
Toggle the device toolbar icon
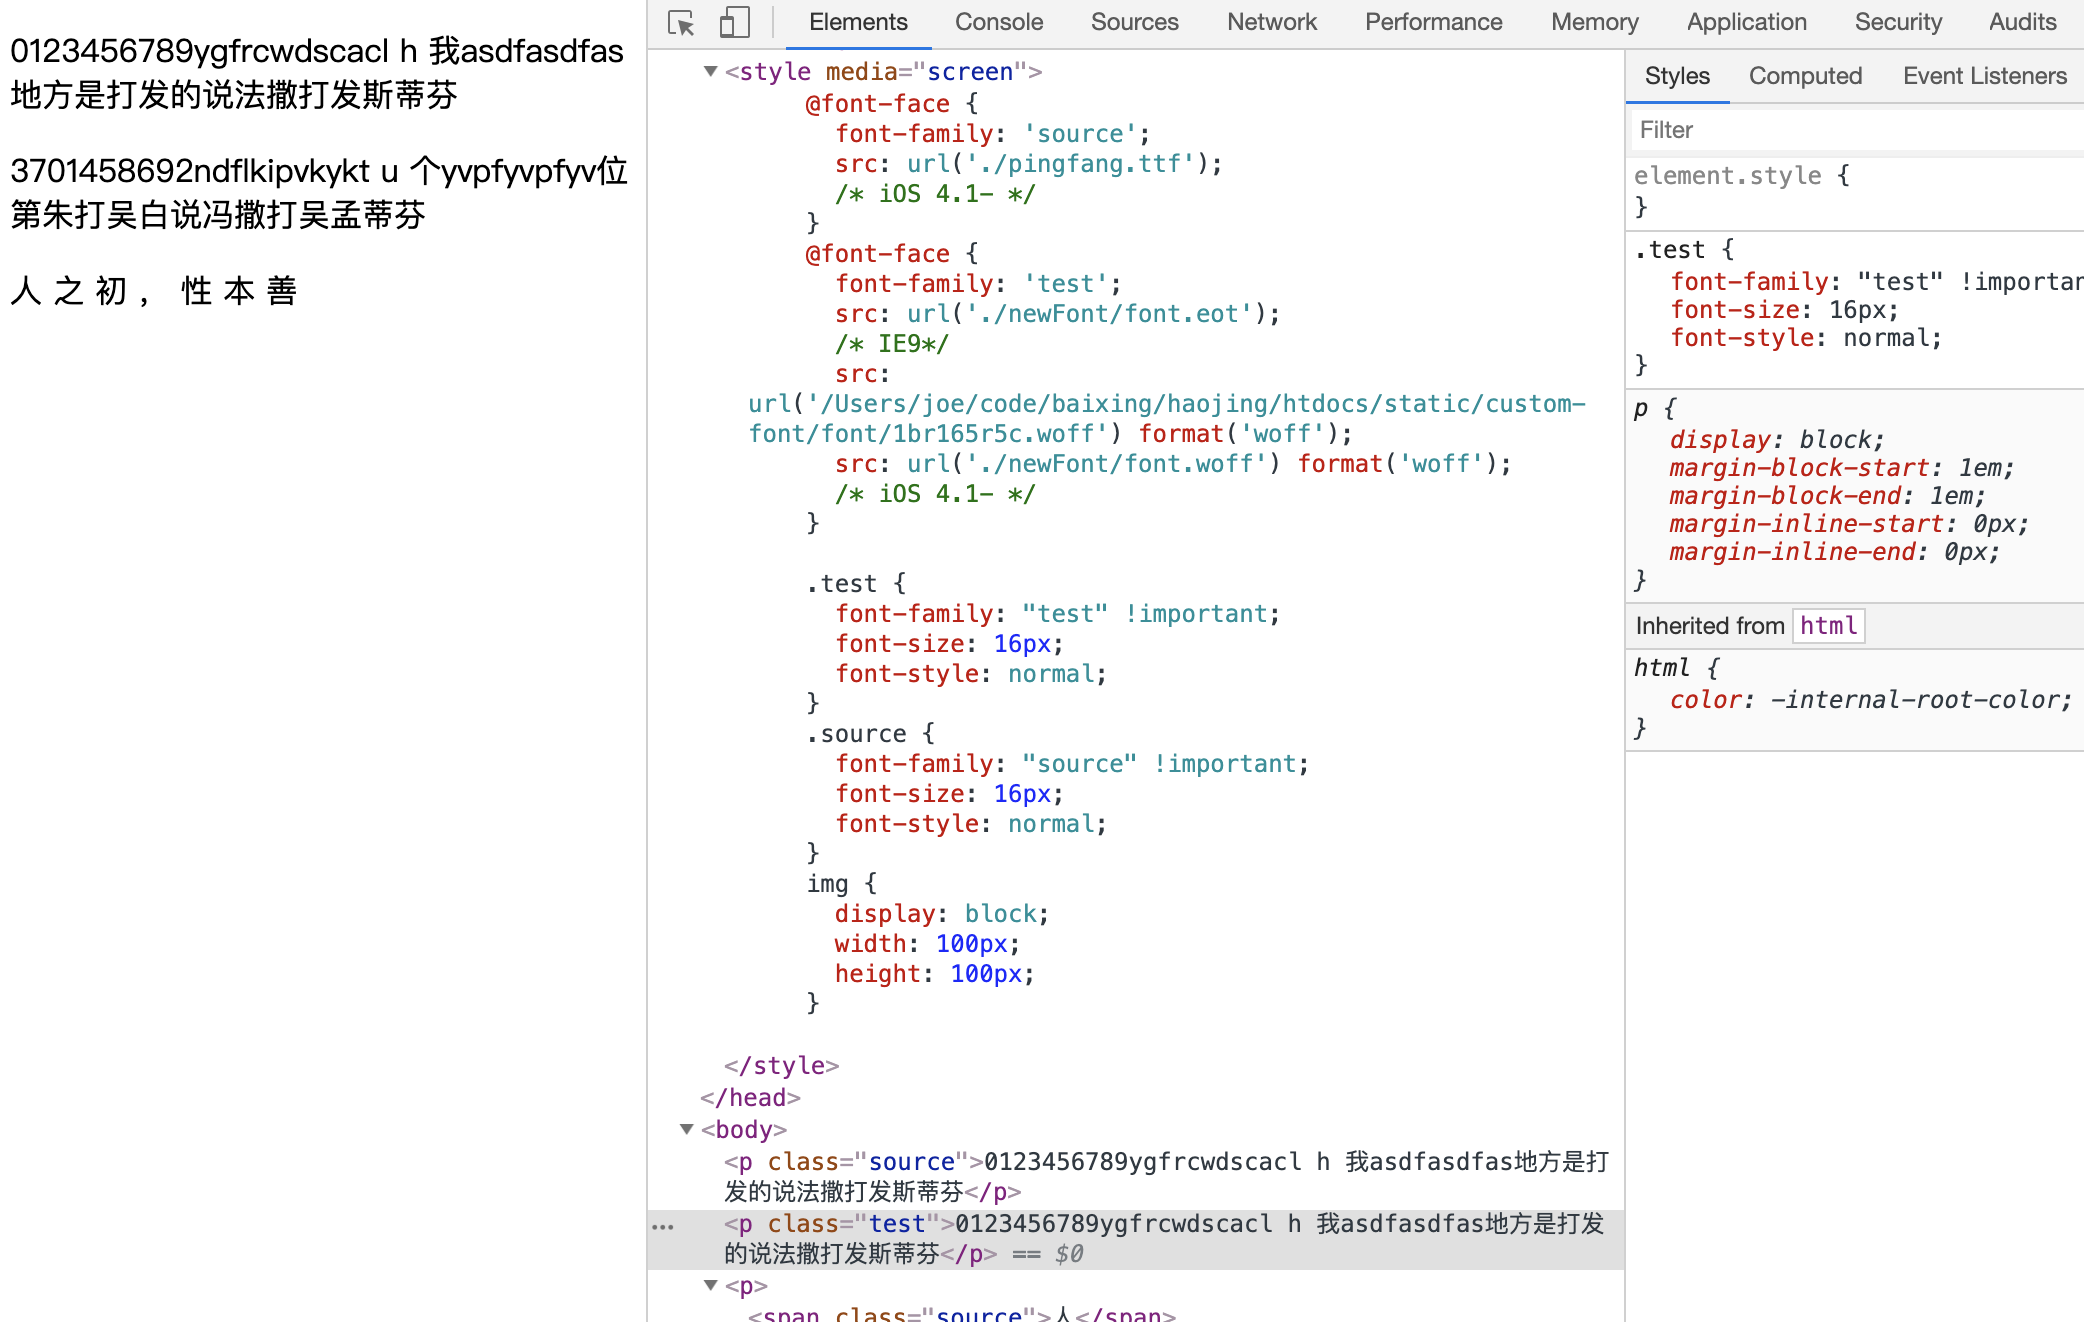734,23
